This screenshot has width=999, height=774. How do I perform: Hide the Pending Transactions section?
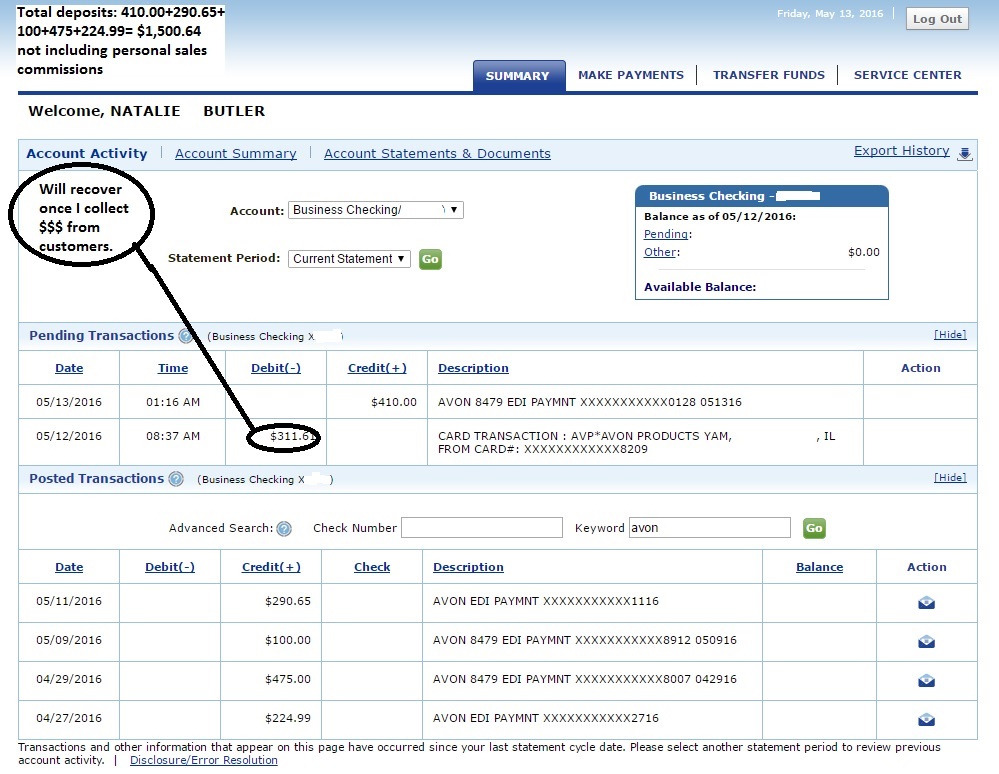950,335
